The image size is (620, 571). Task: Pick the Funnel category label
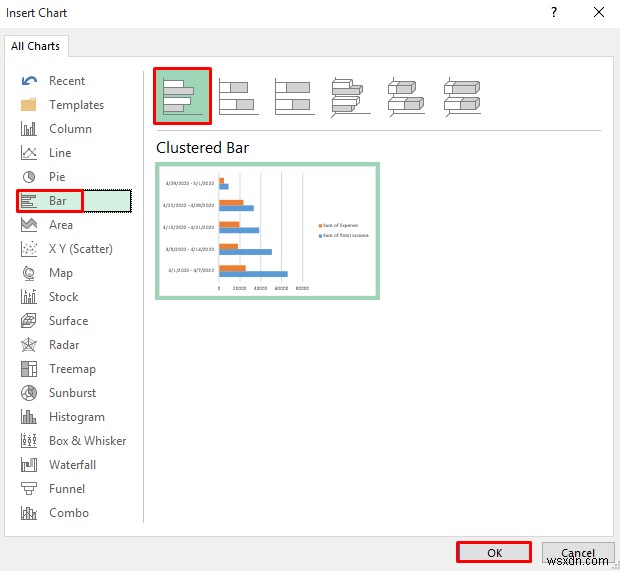pyautogui.click(x=67, y=489)
